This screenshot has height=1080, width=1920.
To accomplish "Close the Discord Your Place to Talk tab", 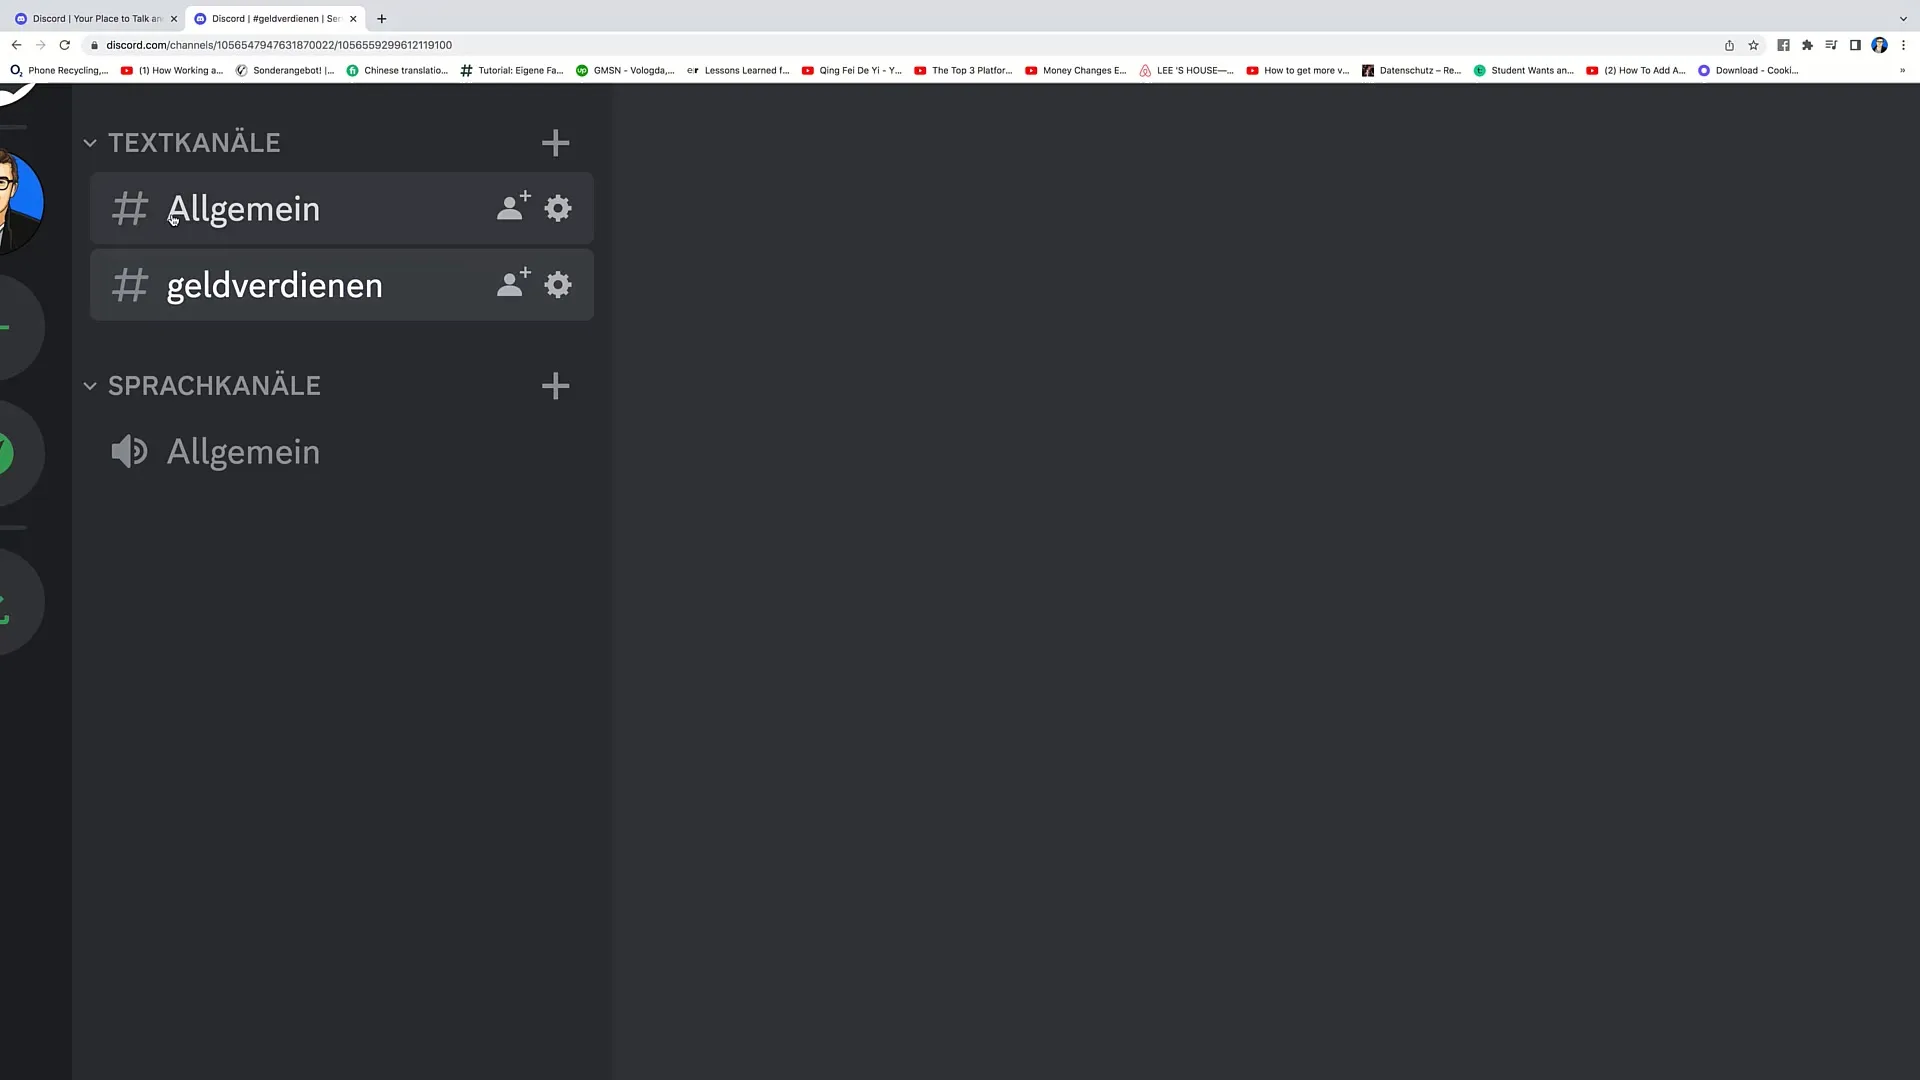I will (174, 18).
